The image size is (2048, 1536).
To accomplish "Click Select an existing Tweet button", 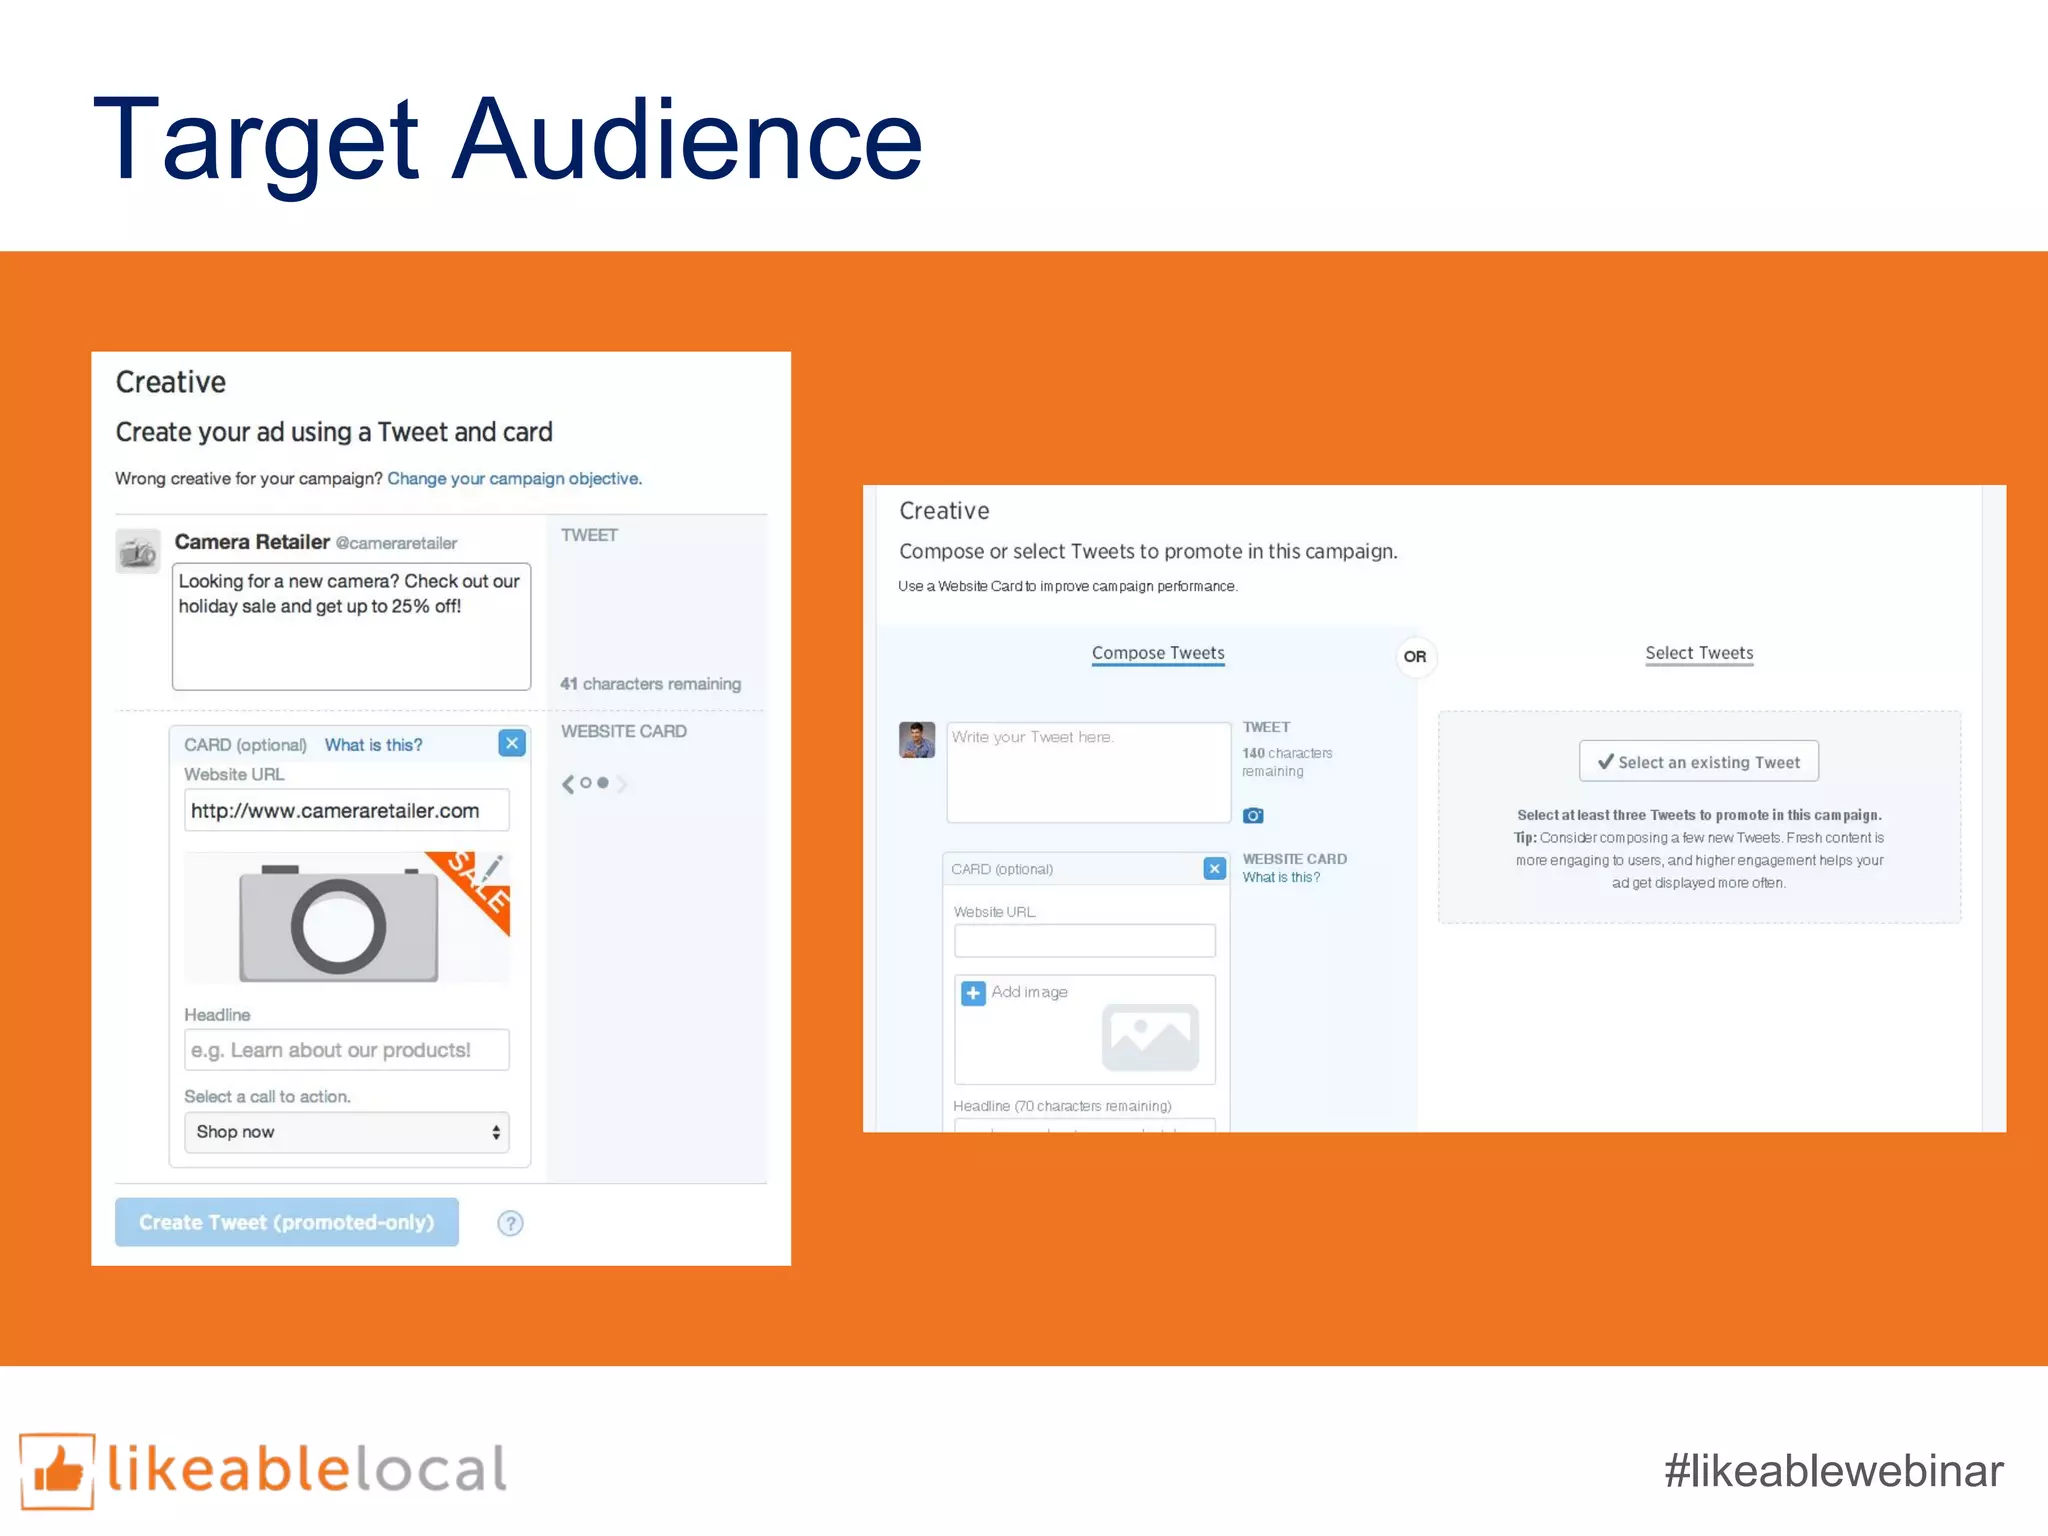I will pyautogui.click(x=1699, y=761).
